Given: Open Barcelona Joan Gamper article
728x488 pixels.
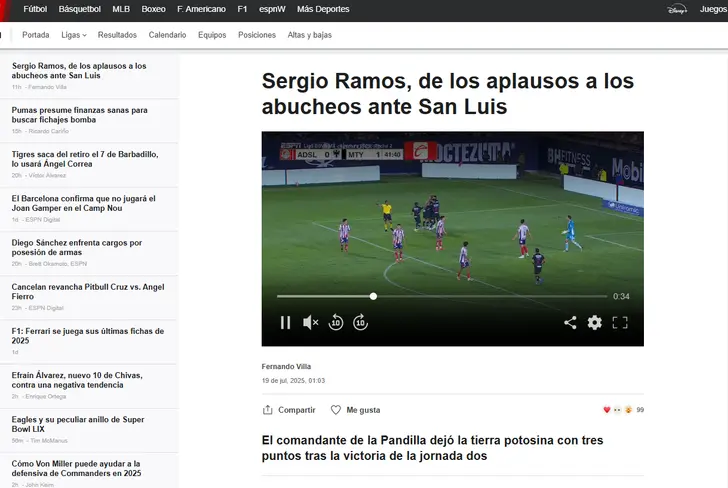Looking at the screenshot, I should [84, 203].
